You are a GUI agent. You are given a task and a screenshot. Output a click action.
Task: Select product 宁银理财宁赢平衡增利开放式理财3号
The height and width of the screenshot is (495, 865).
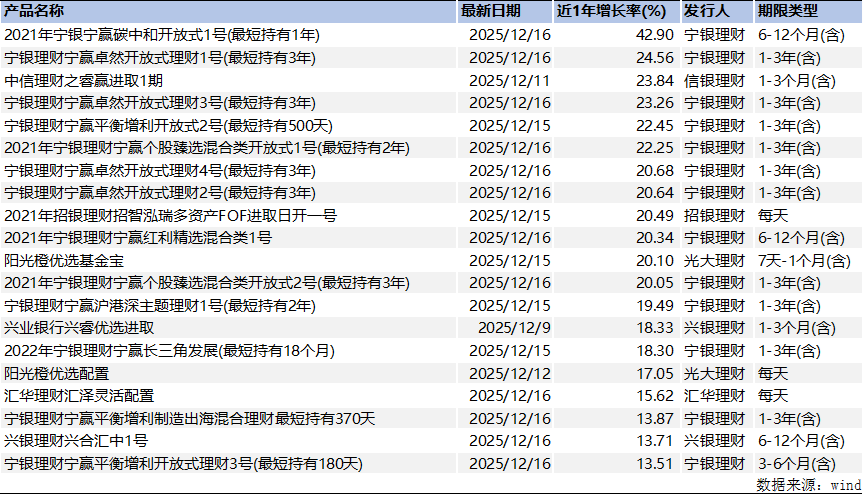pos(183,464)
